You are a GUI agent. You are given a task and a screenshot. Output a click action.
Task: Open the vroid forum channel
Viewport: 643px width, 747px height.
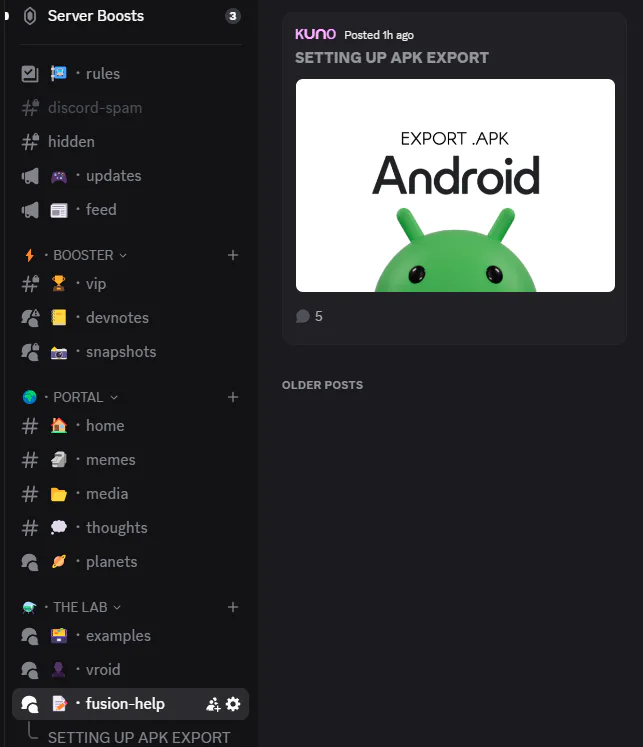[x=131, y=670]
